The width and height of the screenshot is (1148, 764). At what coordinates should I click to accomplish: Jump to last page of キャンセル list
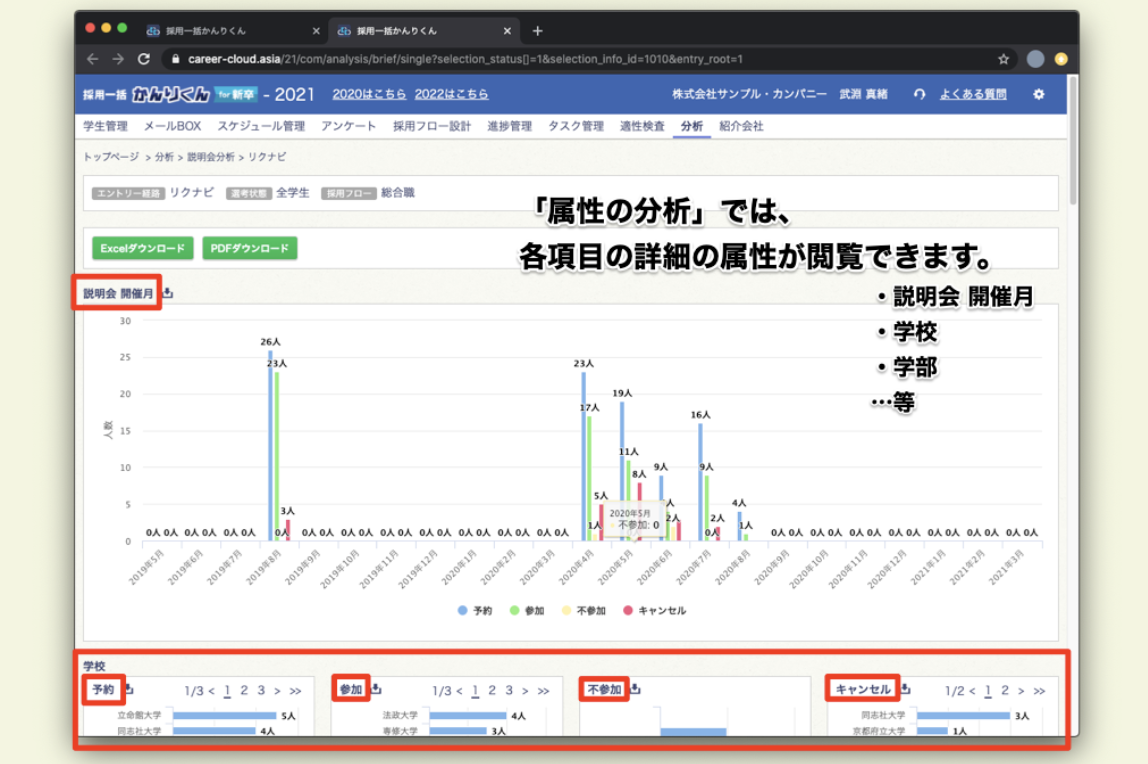click(1040, 691)
